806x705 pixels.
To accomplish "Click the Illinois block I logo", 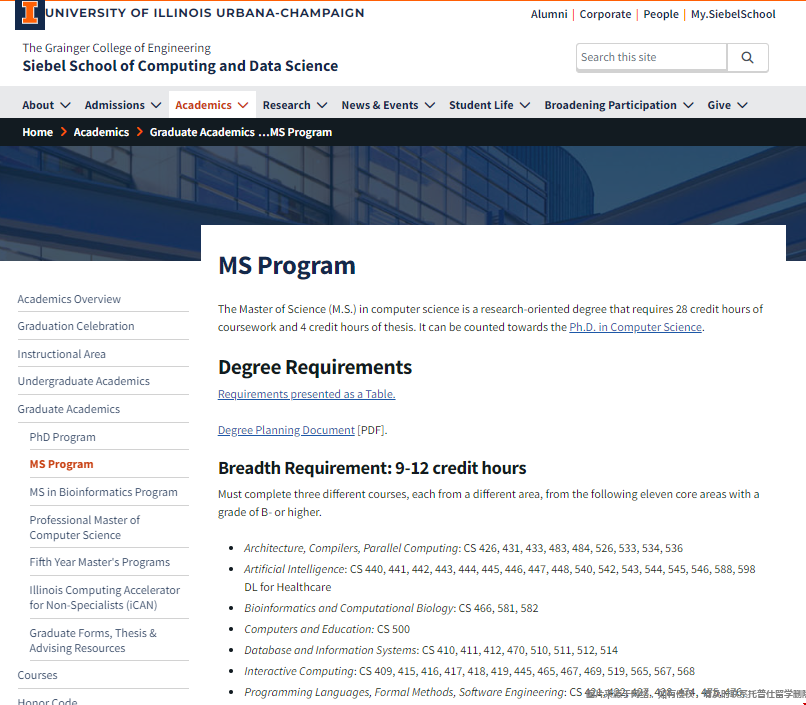I will pos(30,13).
